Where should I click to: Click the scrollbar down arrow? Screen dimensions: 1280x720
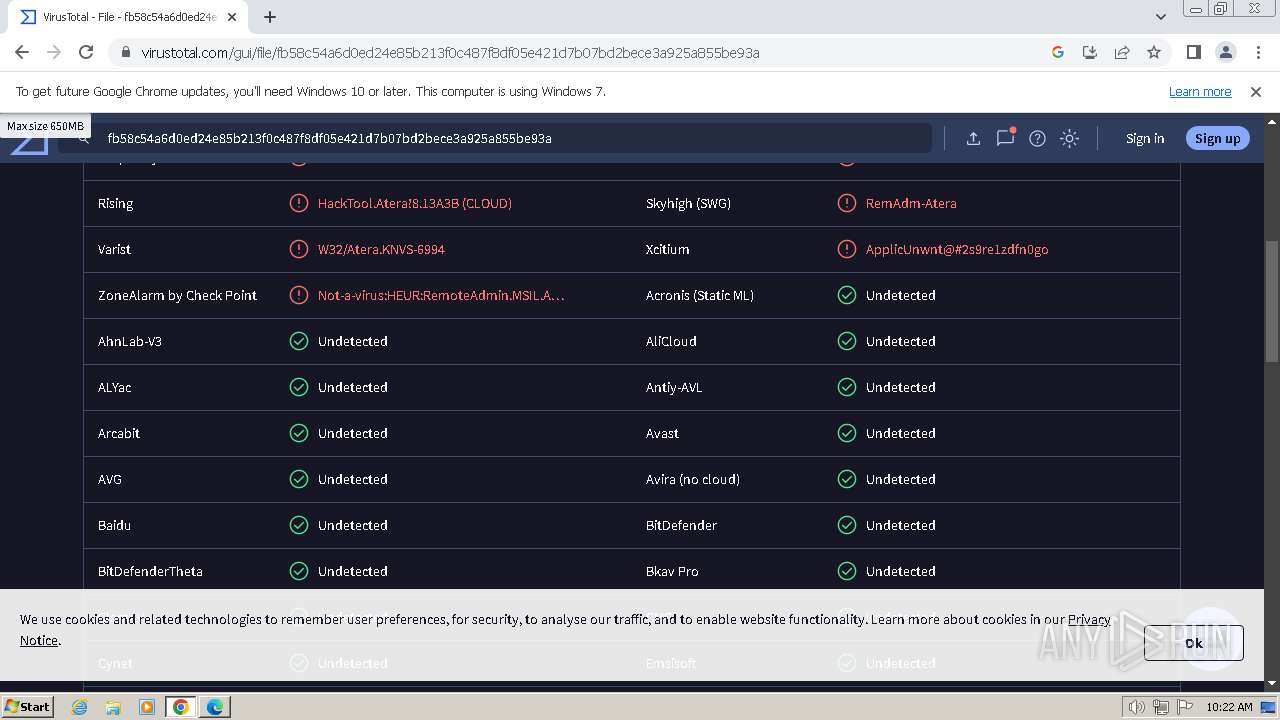coord(1272,684)
